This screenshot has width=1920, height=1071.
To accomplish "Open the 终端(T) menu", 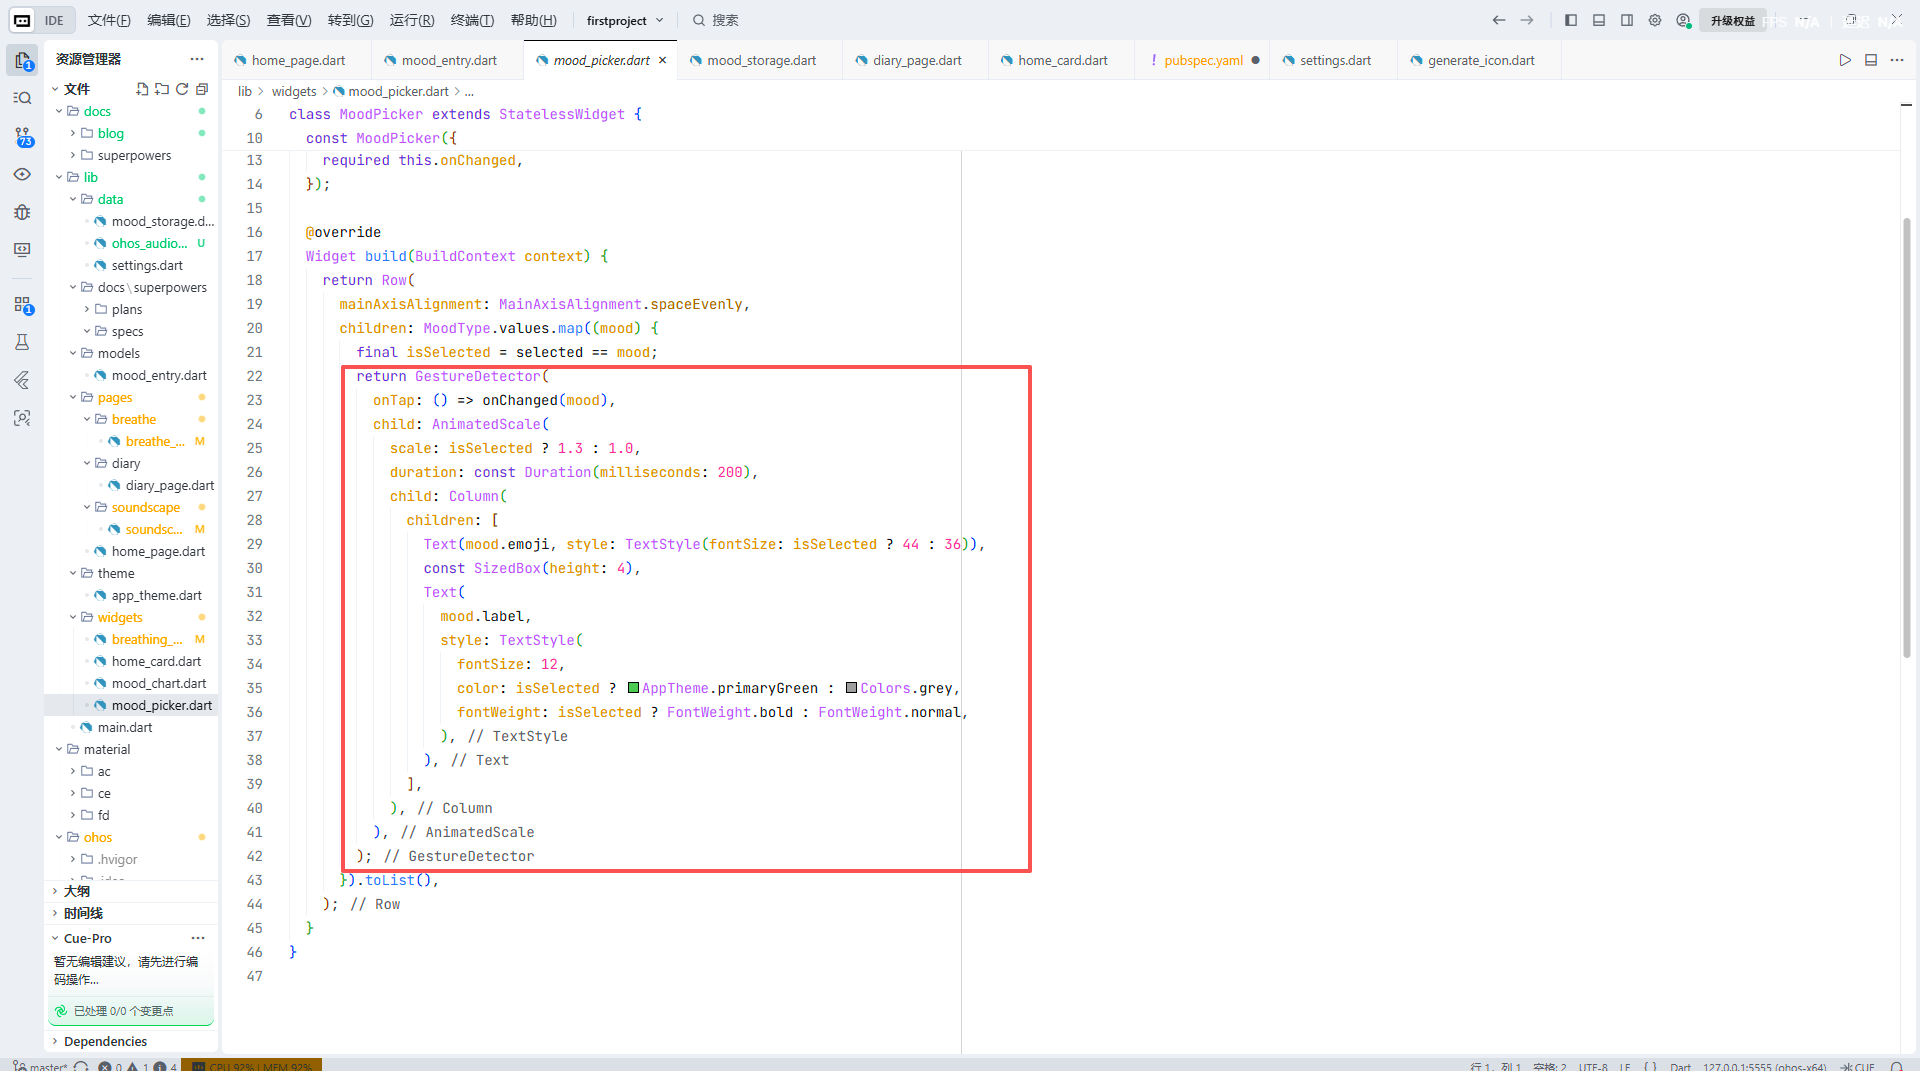I will tap(472, 20).
